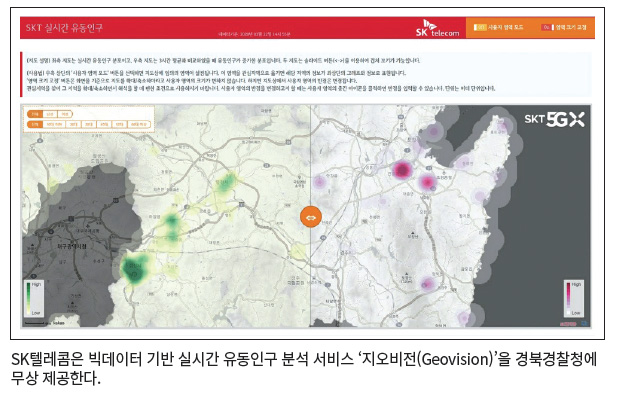The image size is (631, 397).
Task: Click the orange double-arrow map divider handle
Action: 311,217
